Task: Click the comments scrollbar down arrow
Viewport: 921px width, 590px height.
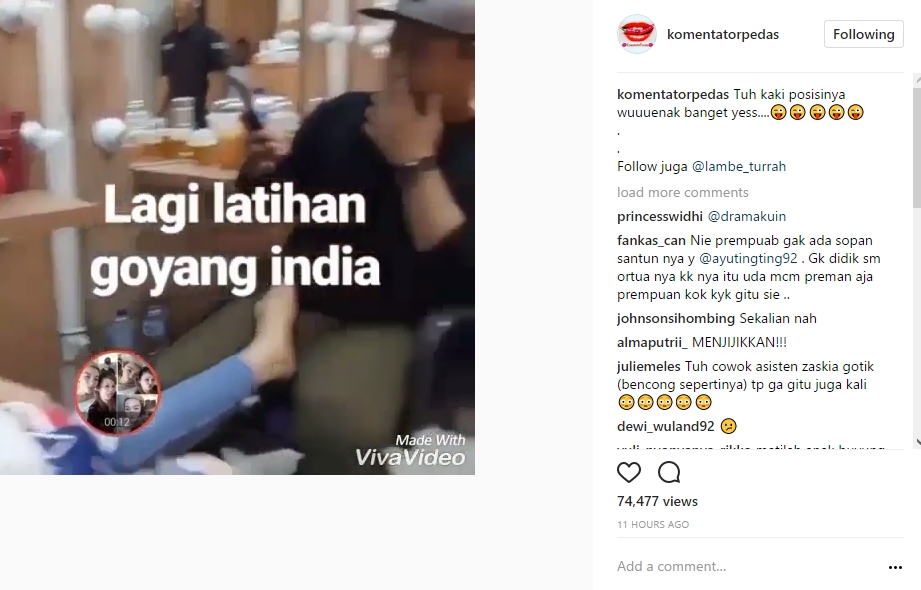Action: pyautogui.click(x=917, y=442)
